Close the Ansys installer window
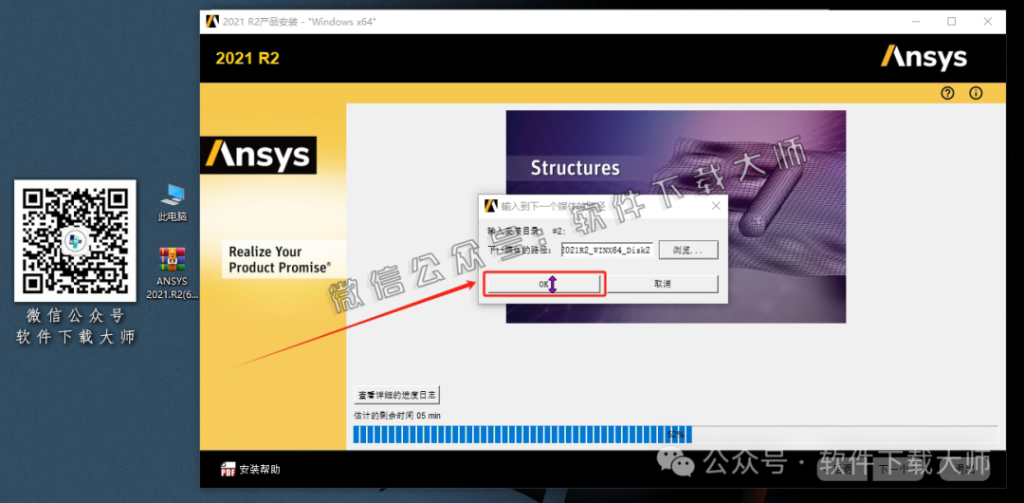The height and width of the screenshot is (503, 1024). 987,22
